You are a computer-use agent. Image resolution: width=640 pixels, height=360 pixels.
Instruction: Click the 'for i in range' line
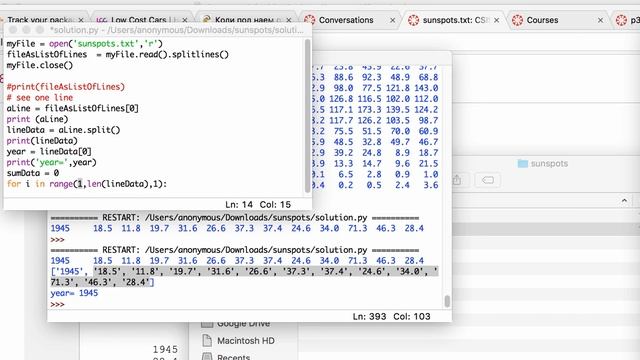click(87, 184)
